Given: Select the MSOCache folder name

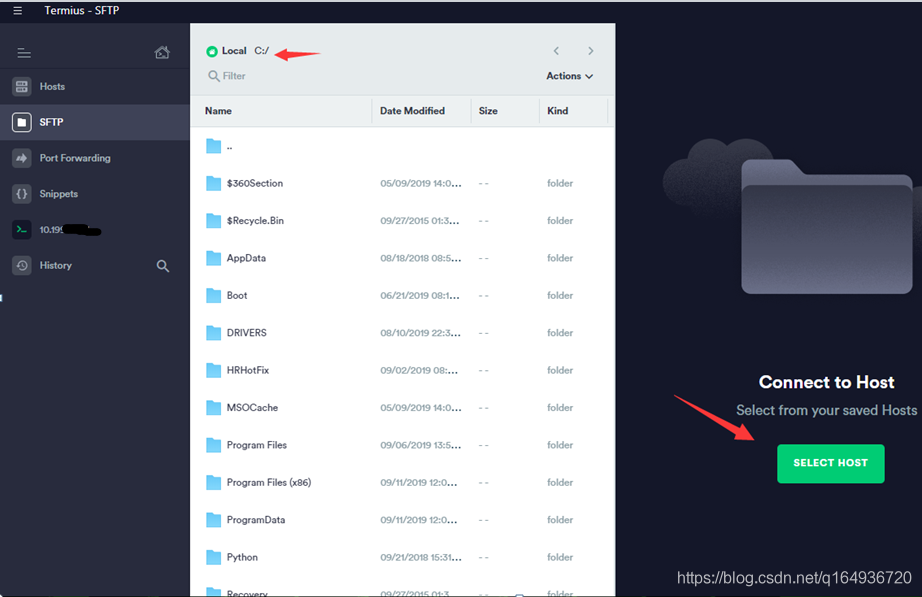Looking at the screenshot, I should [x=252, y=408].
